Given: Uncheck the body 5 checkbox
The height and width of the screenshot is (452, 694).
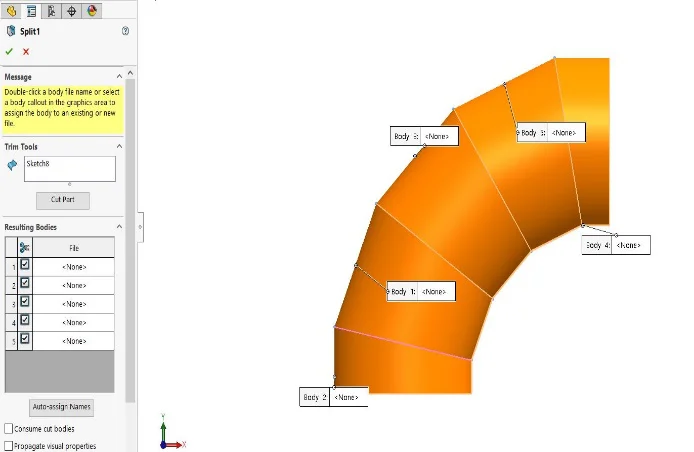Looking at the screenshot, I should (x=25, y=338).
